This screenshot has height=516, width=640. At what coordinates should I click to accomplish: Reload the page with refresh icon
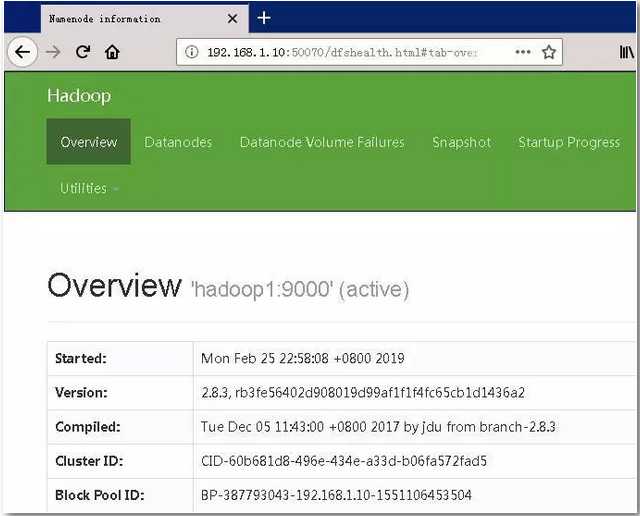pyautogui.click(x=83, y=51)
